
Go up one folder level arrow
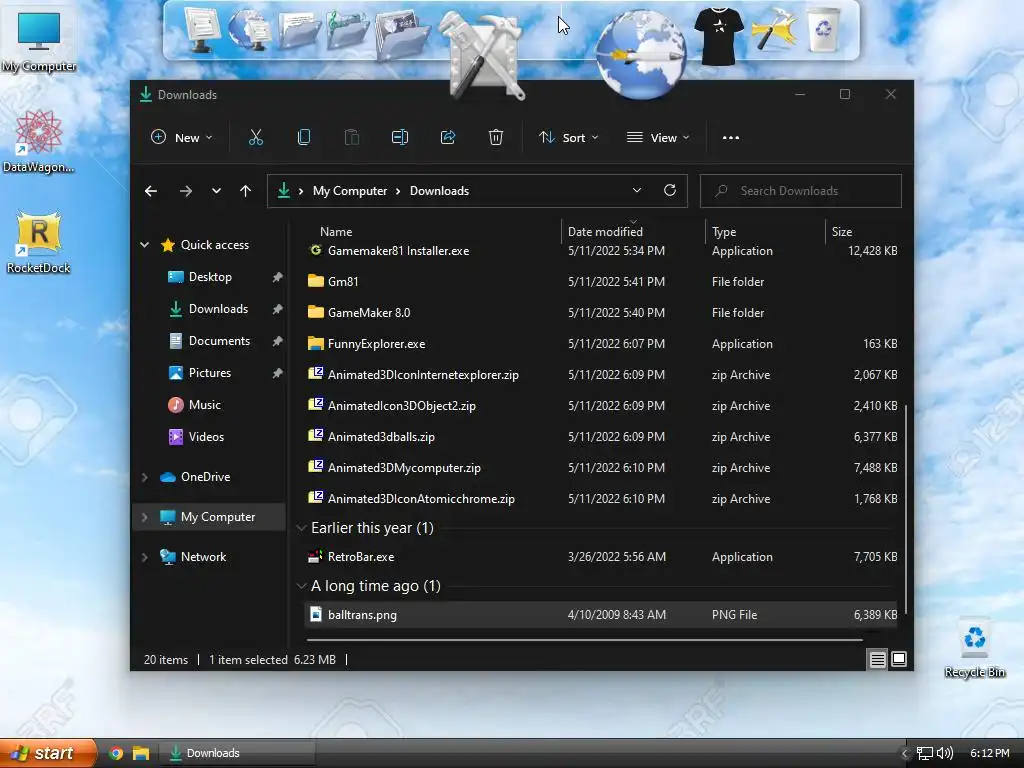[246, 191]
